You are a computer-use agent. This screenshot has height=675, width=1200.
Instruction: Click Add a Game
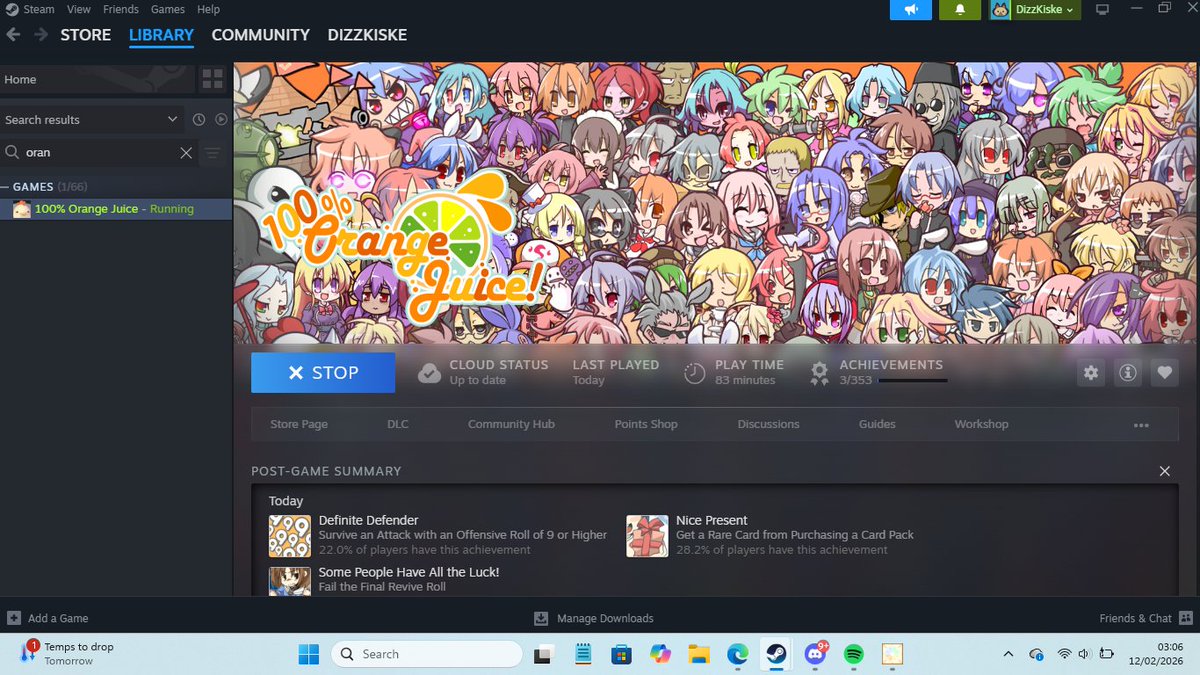[47, 618]
